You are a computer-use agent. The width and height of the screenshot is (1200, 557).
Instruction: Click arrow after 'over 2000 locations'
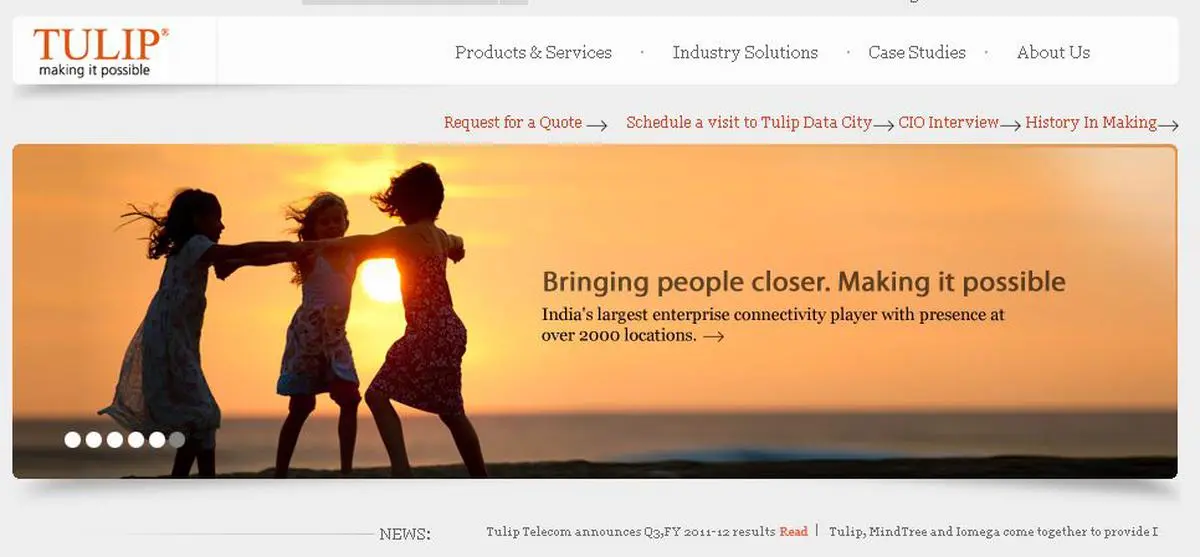pyautogui.click(x=713, y=337)
